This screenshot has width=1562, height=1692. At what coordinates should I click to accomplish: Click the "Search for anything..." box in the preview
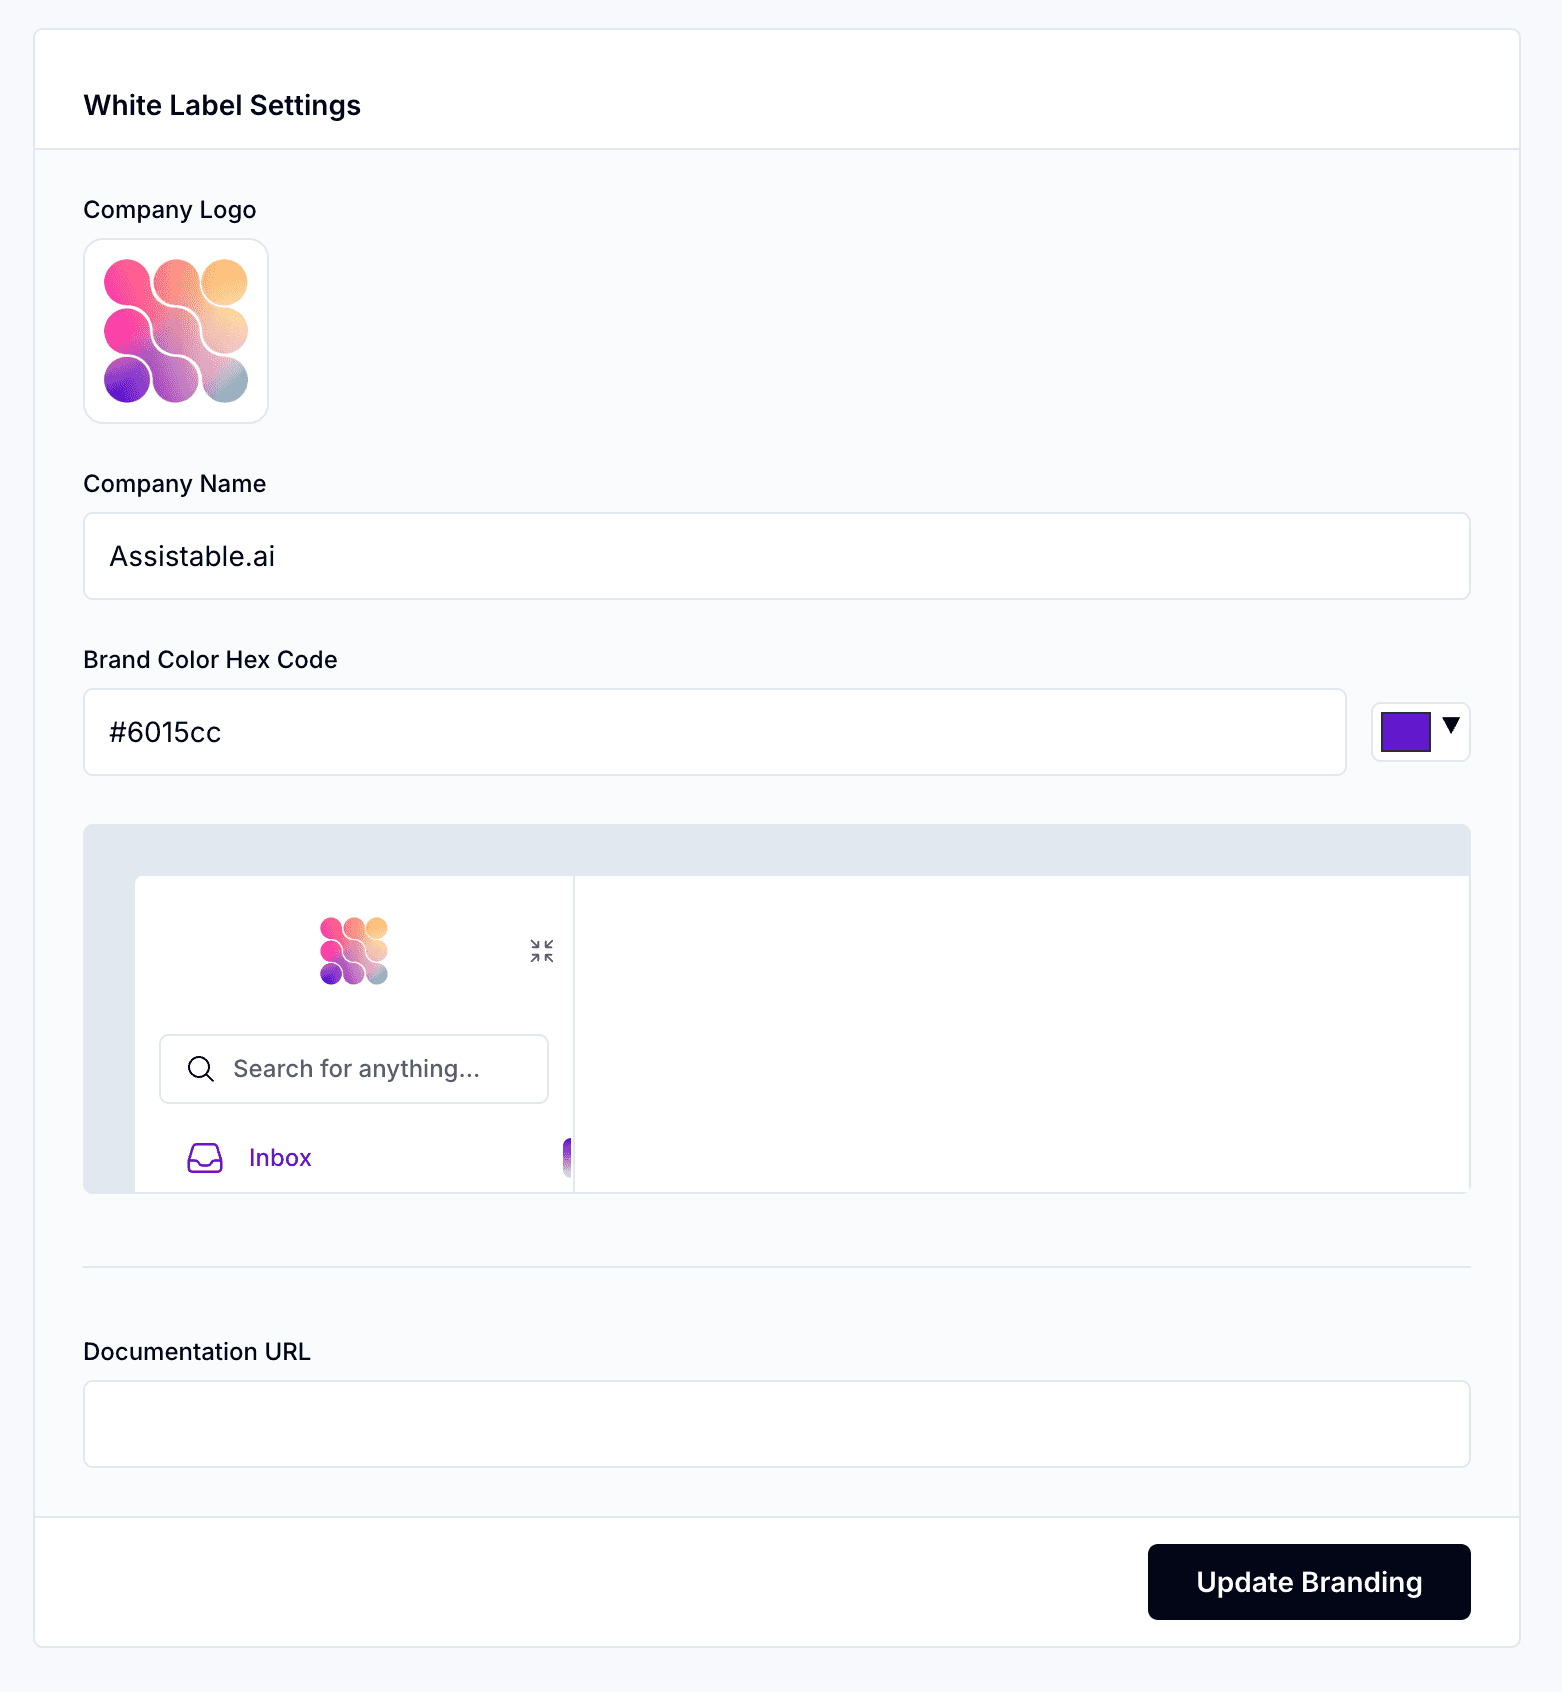coord(353,1068)
